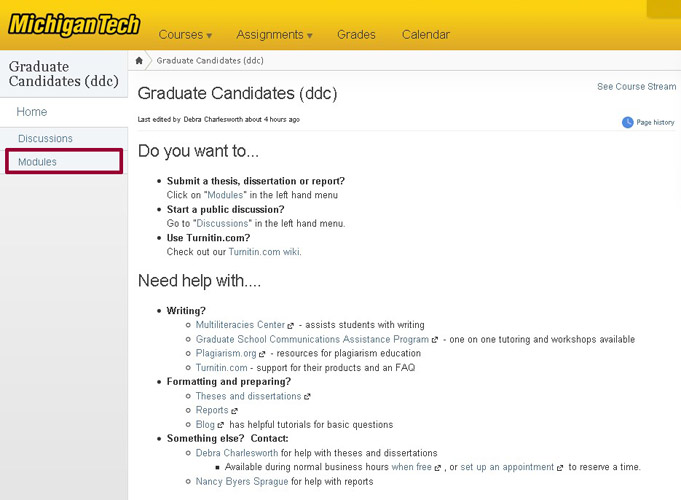Open the Grades page
Screen dimensions: 681x500
click(x=356, y=35)
